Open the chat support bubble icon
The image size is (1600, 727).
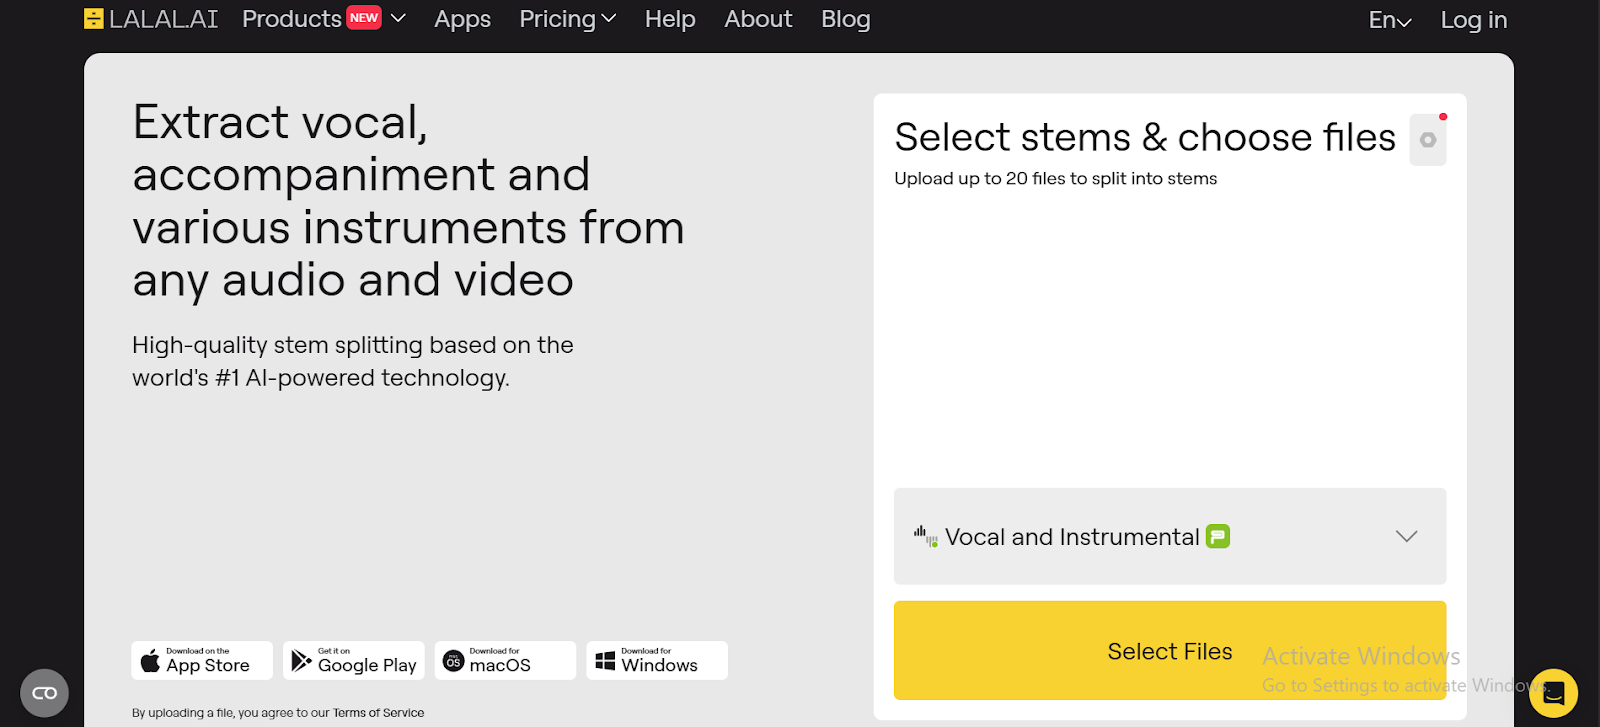(x=1553, y=693)
